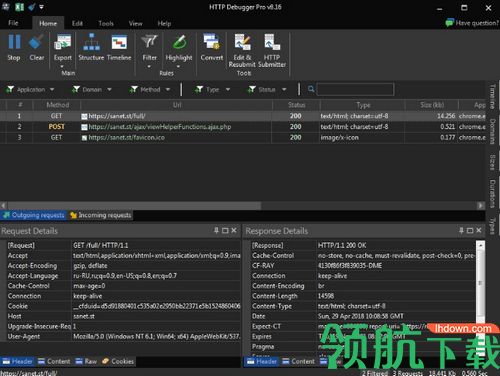Image resolution: width=500 pixels, height=376 pixels.
Task: Sort by the Type column header
Action: (x=363, y=105)
